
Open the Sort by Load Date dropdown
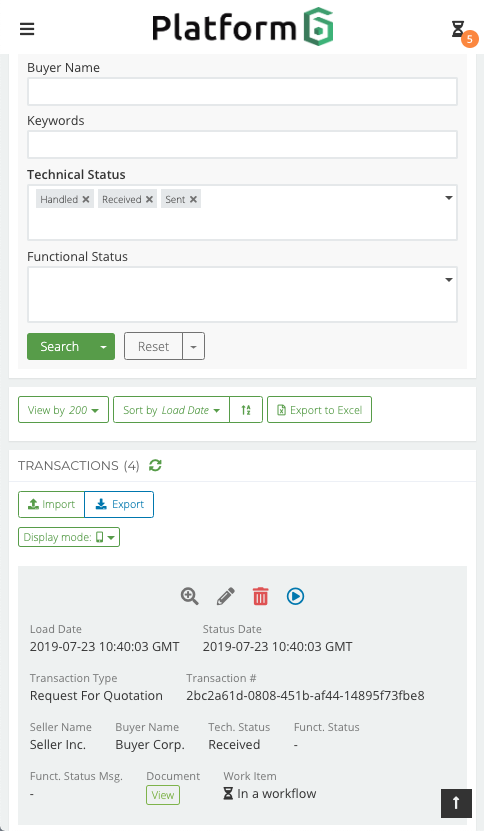(171, 410)
